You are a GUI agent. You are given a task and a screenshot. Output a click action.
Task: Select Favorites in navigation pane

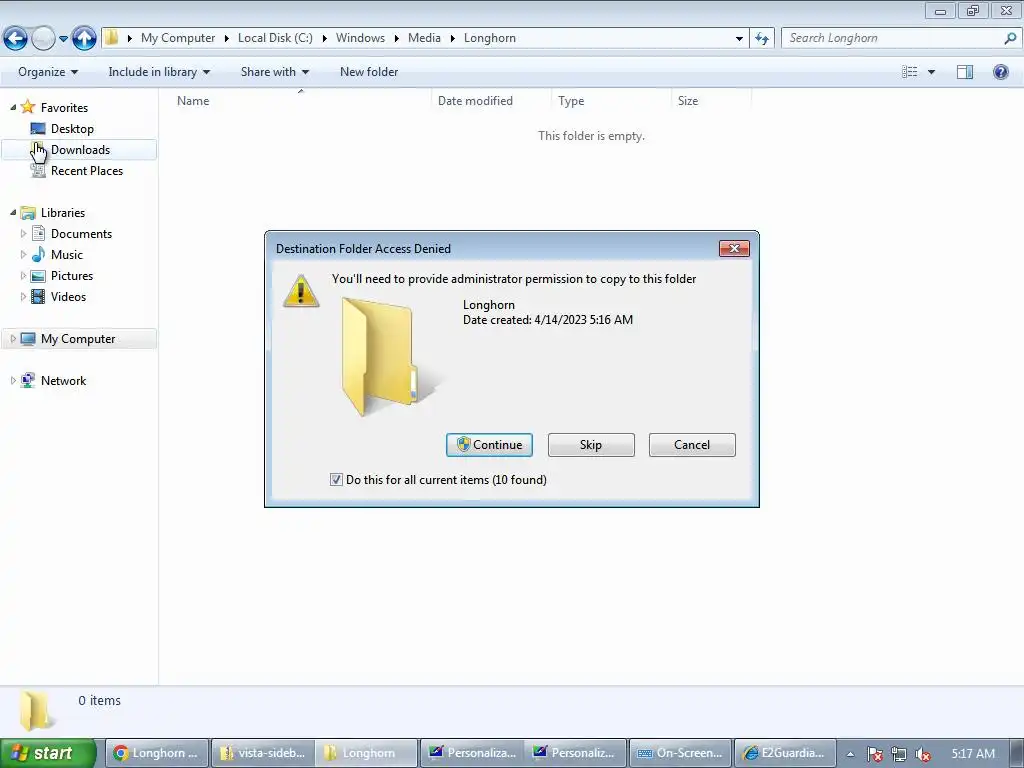click(x=64, y=107)
